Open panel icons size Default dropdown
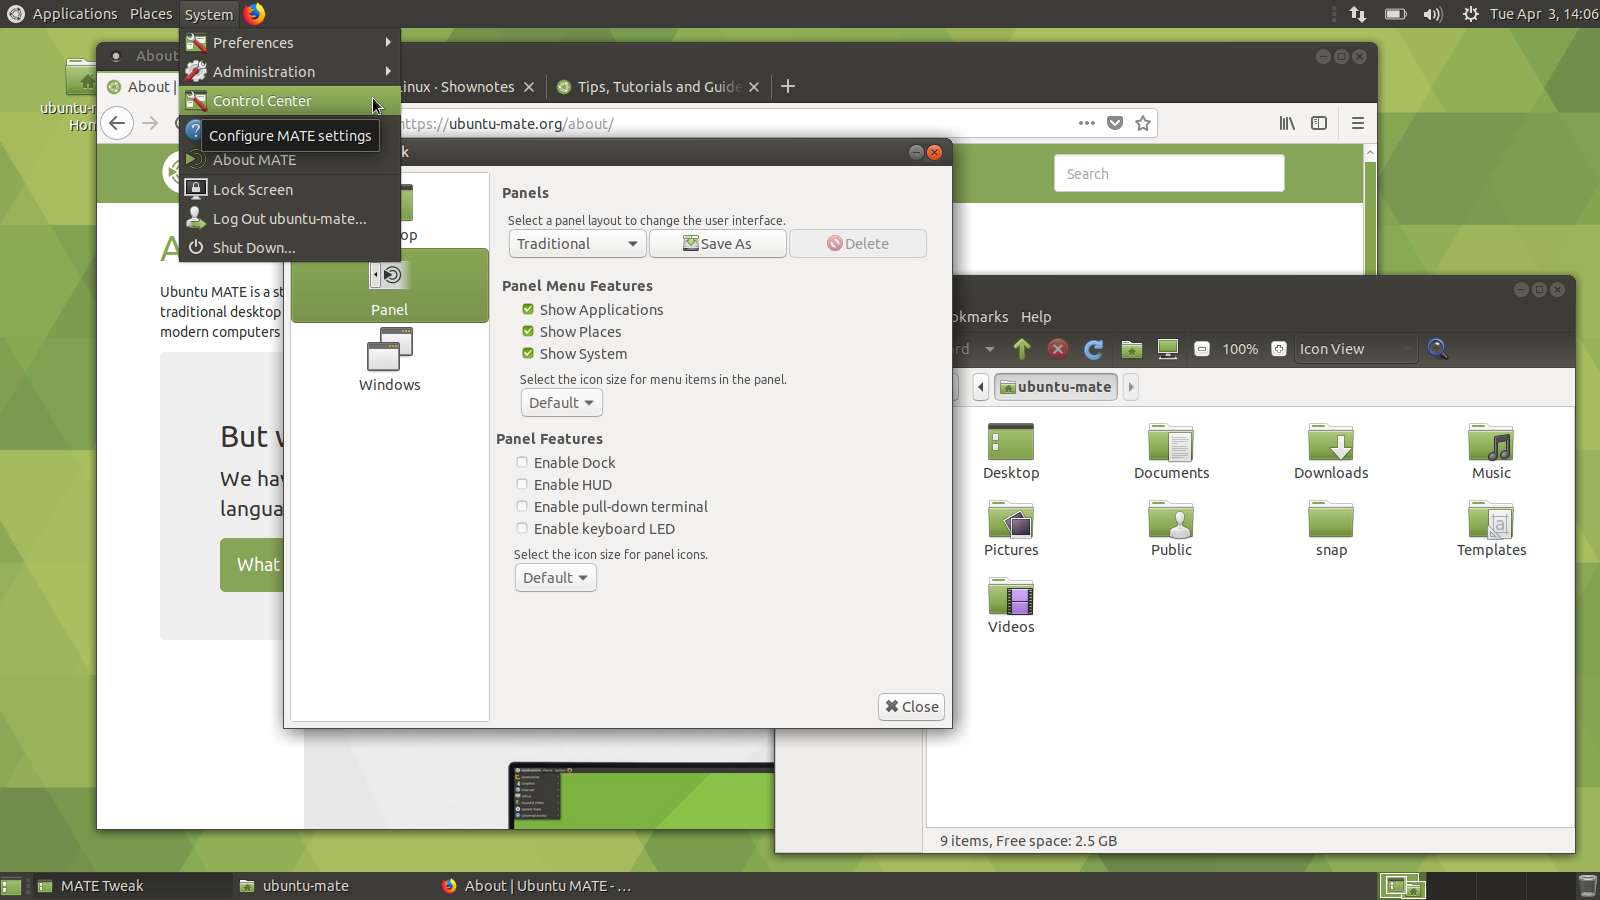The height and width of the screenshot is (900, 1600). point(555,578)
